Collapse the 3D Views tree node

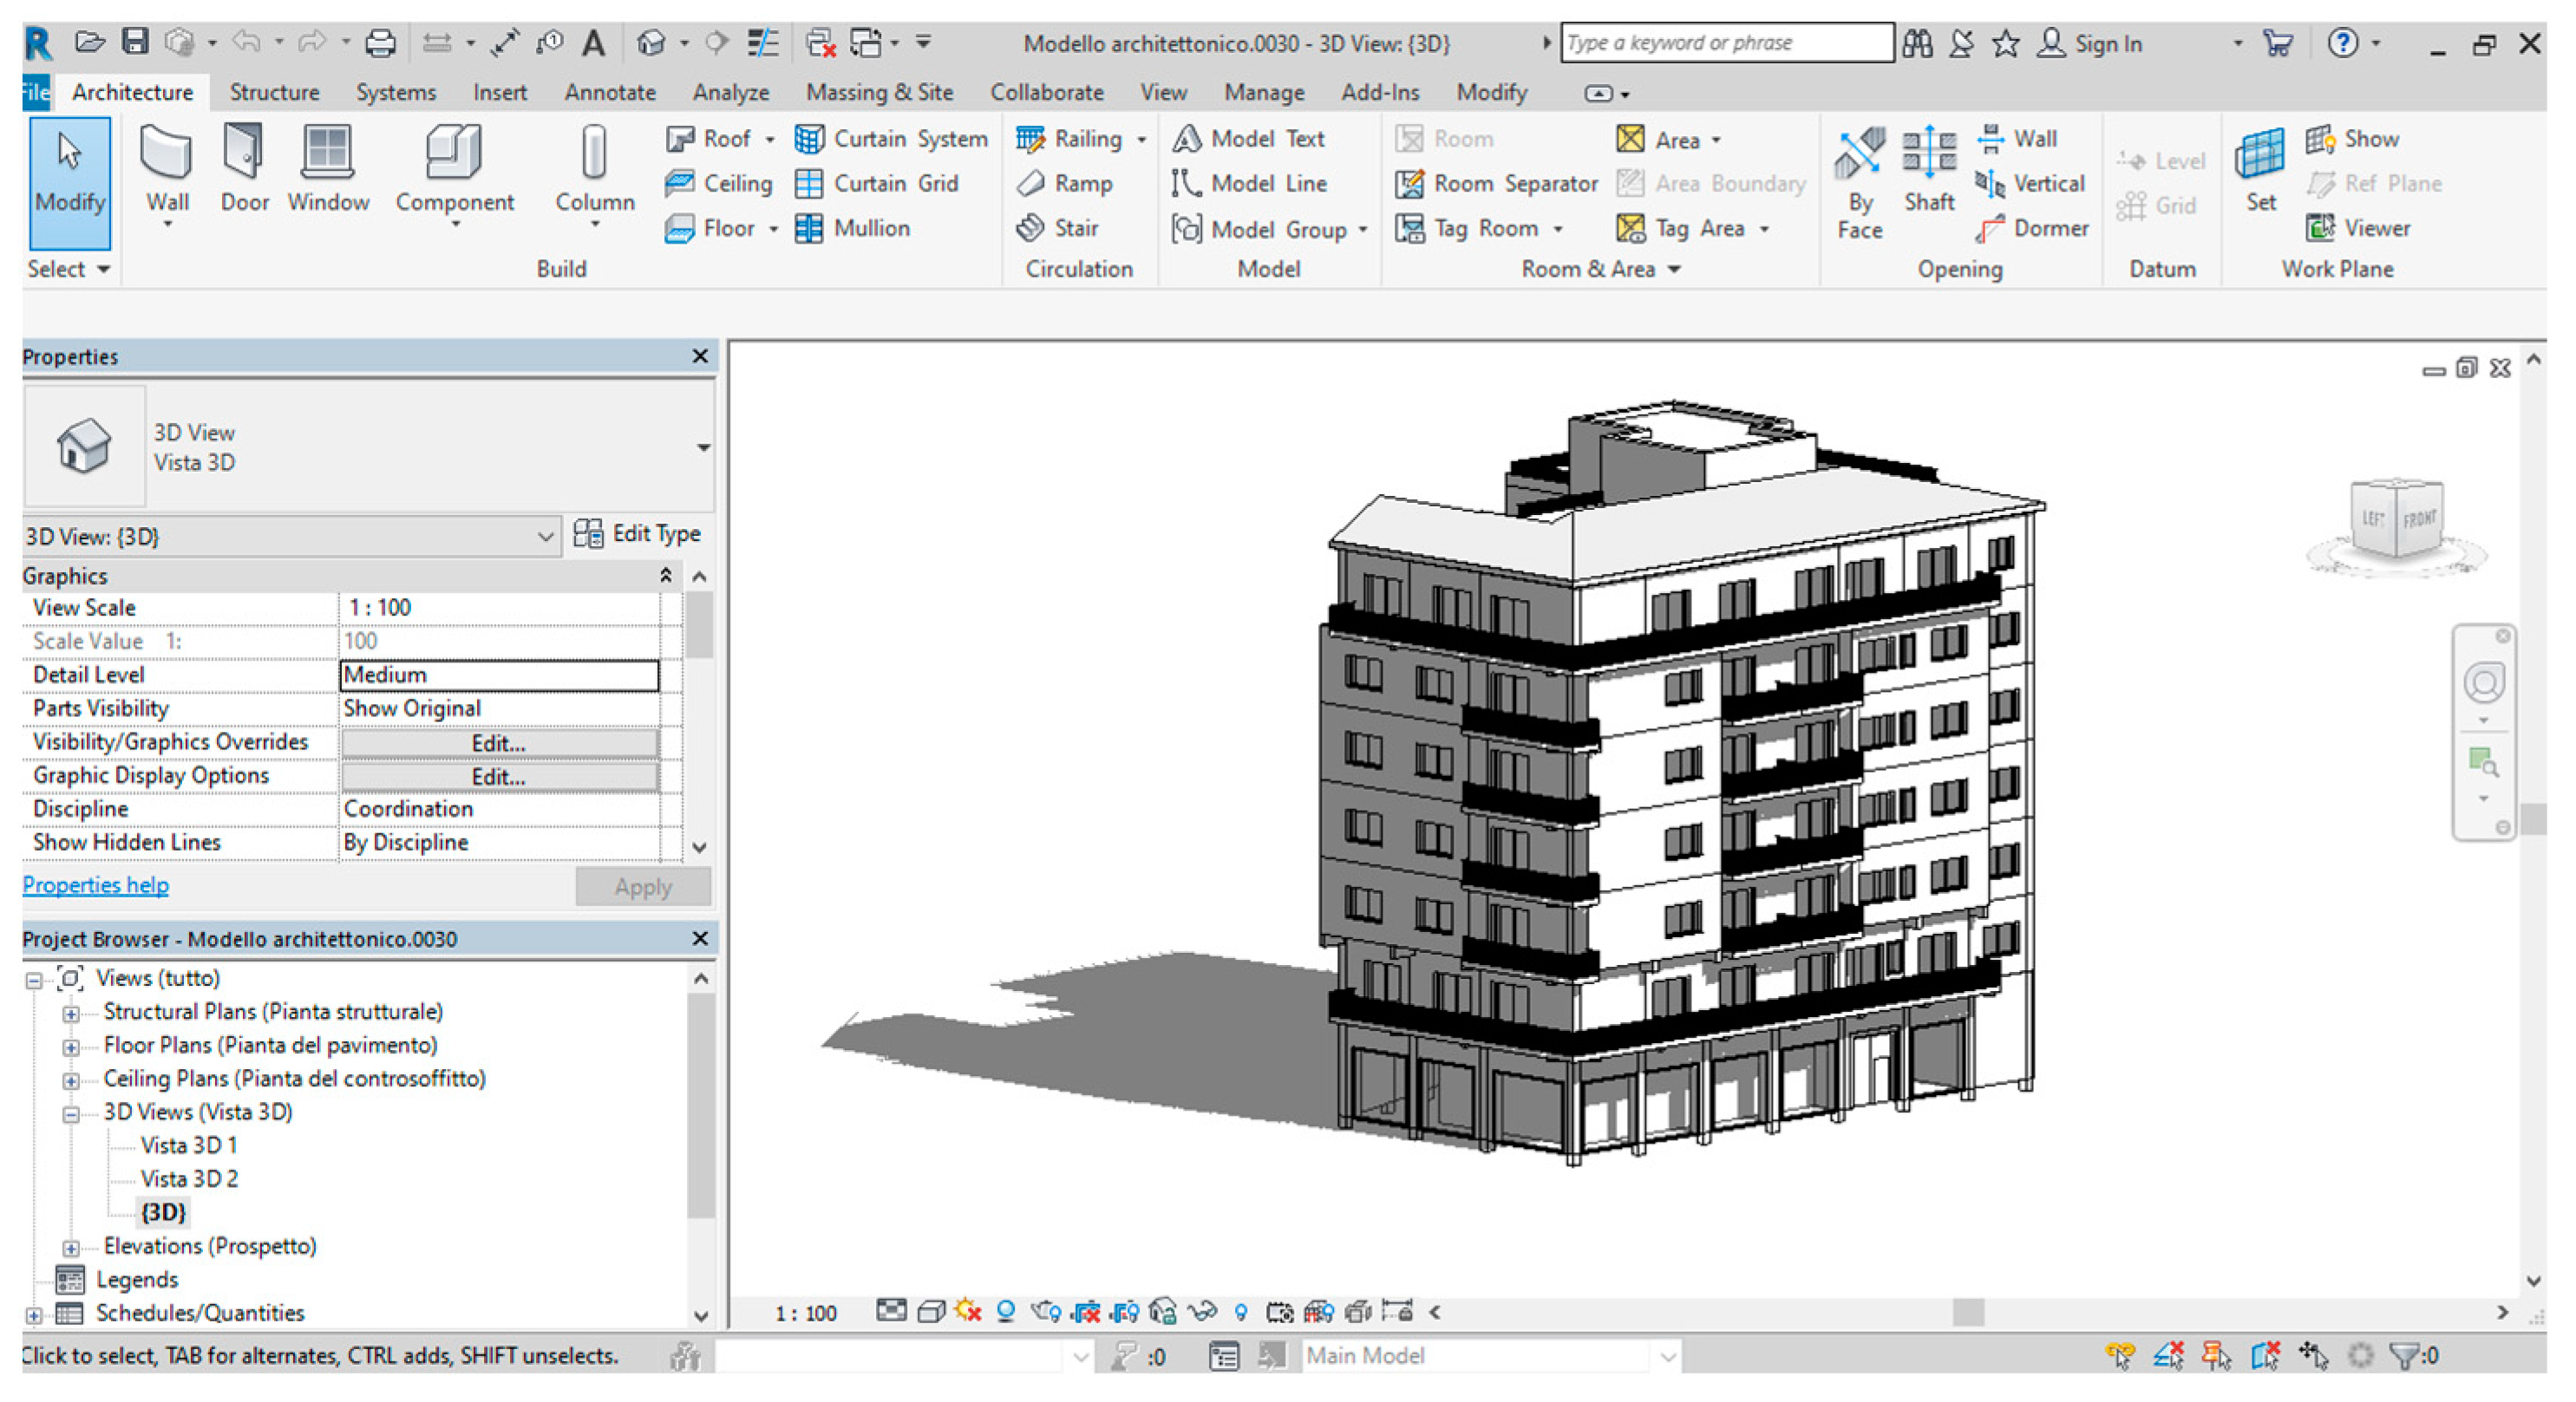71,1114
